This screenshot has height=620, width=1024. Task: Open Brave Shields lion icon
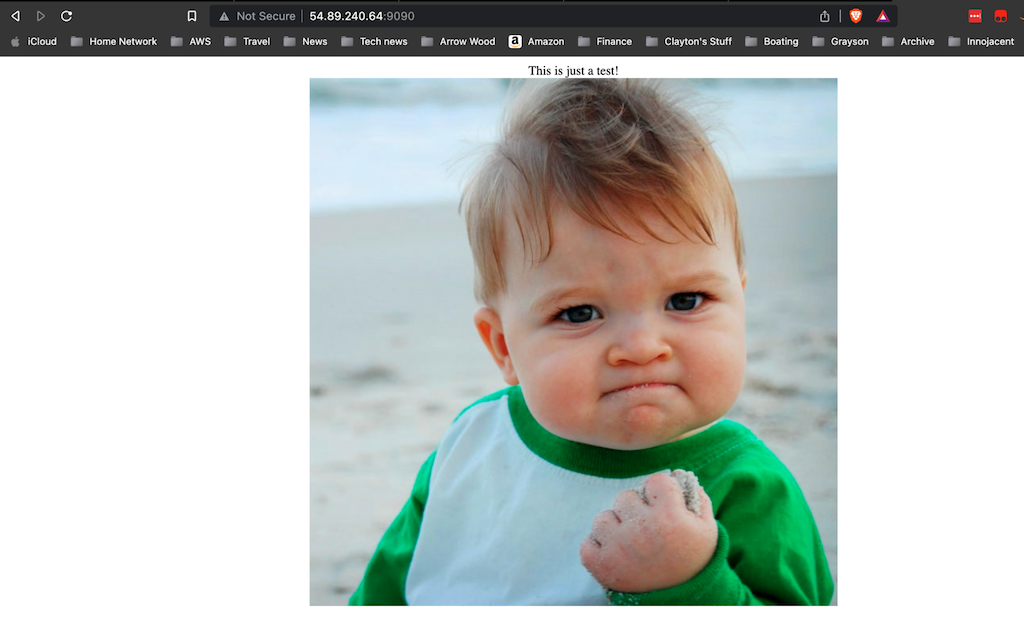[x=856, y=16]
